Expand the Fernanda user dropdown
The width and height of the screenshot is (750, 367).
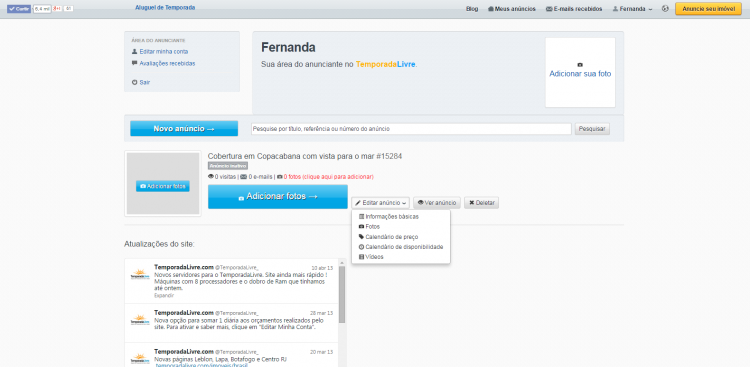click(632, 9)
